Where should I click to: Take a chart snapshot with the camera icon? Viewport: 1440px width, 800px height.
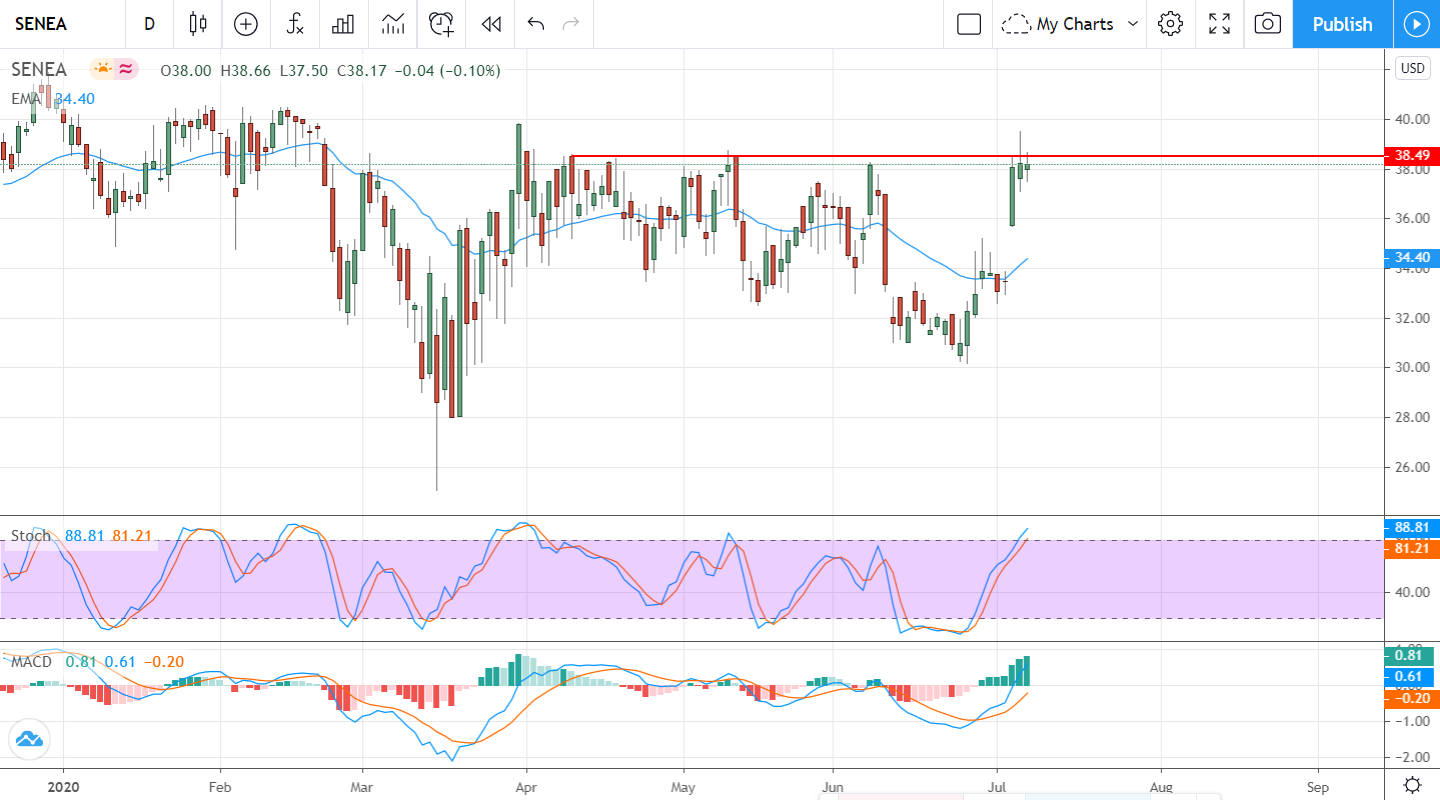(1267, 24)
